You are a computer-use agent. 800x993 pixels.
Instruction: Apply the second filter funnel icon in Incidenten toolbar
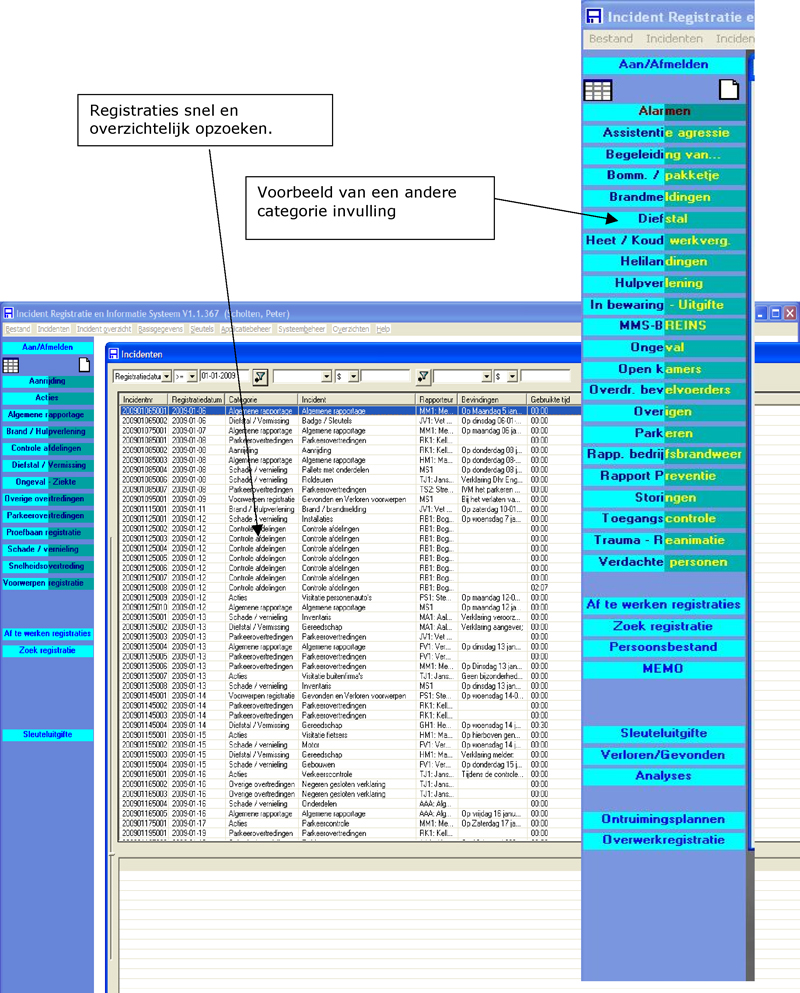[x=423, y=377]
